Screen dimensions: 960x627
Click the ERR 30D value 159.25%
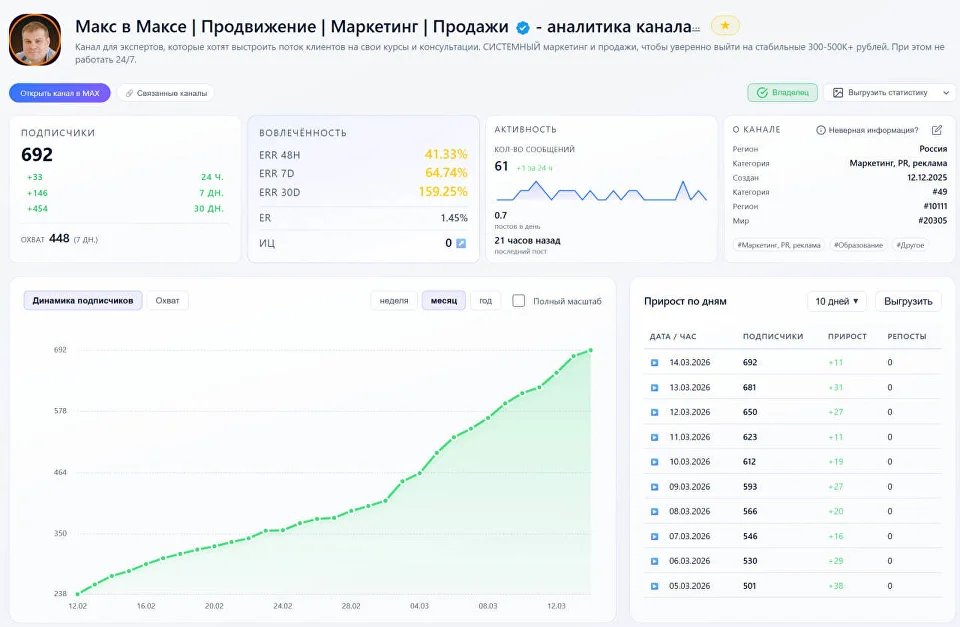point(443,192)
